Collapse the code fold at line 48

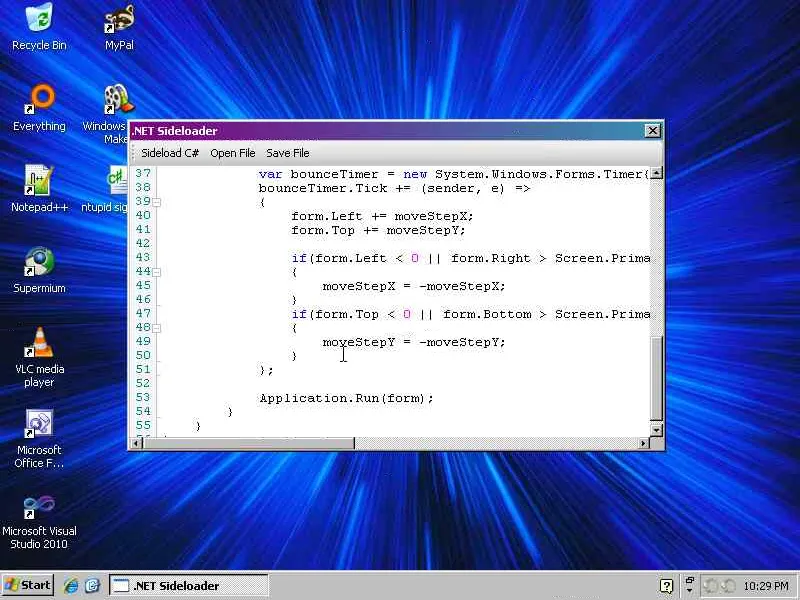pos(157,329)
